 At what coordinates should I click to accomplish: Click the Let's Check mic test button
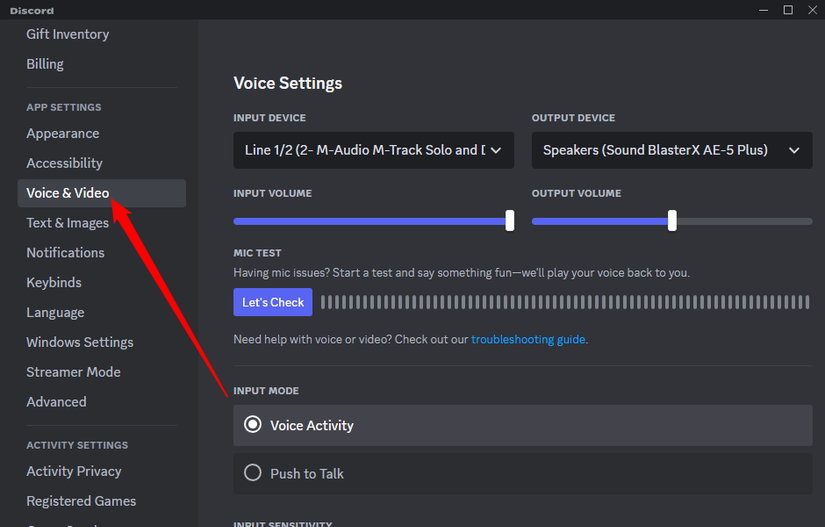coord(273,302)
